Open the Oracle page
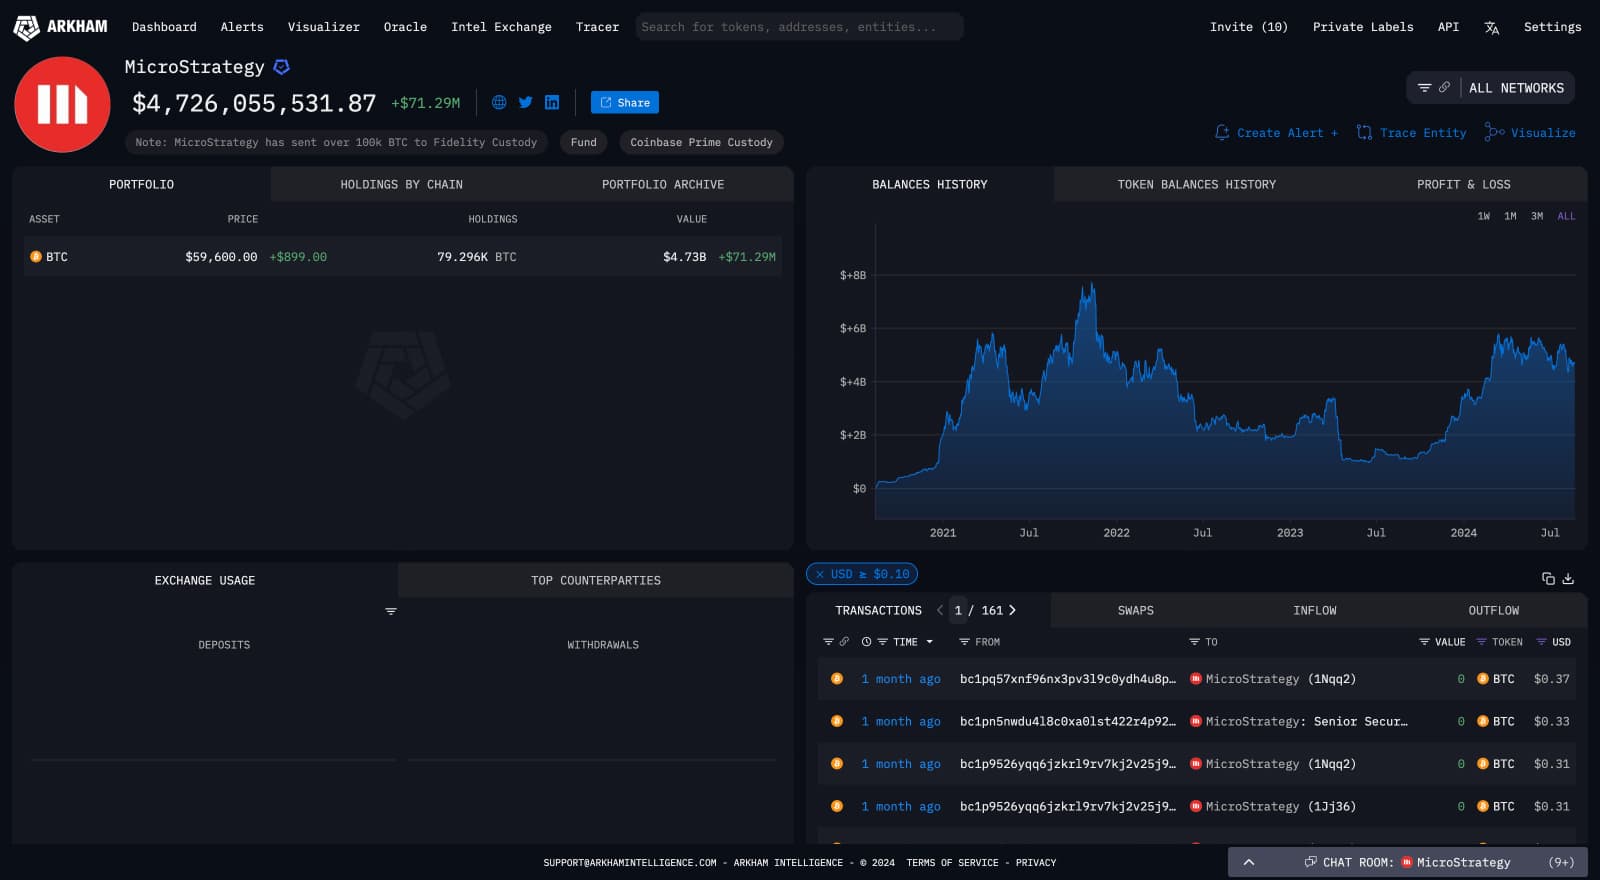Screen dimensions: 1600x880 pos(405,27)
